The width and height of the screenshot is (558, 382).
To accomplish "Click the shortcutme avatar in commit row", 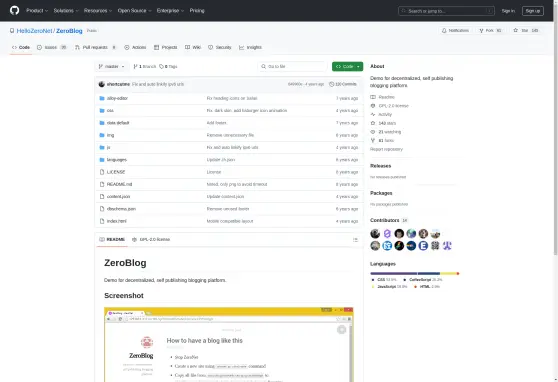I will pyautogui.click(x=102, y=84).
